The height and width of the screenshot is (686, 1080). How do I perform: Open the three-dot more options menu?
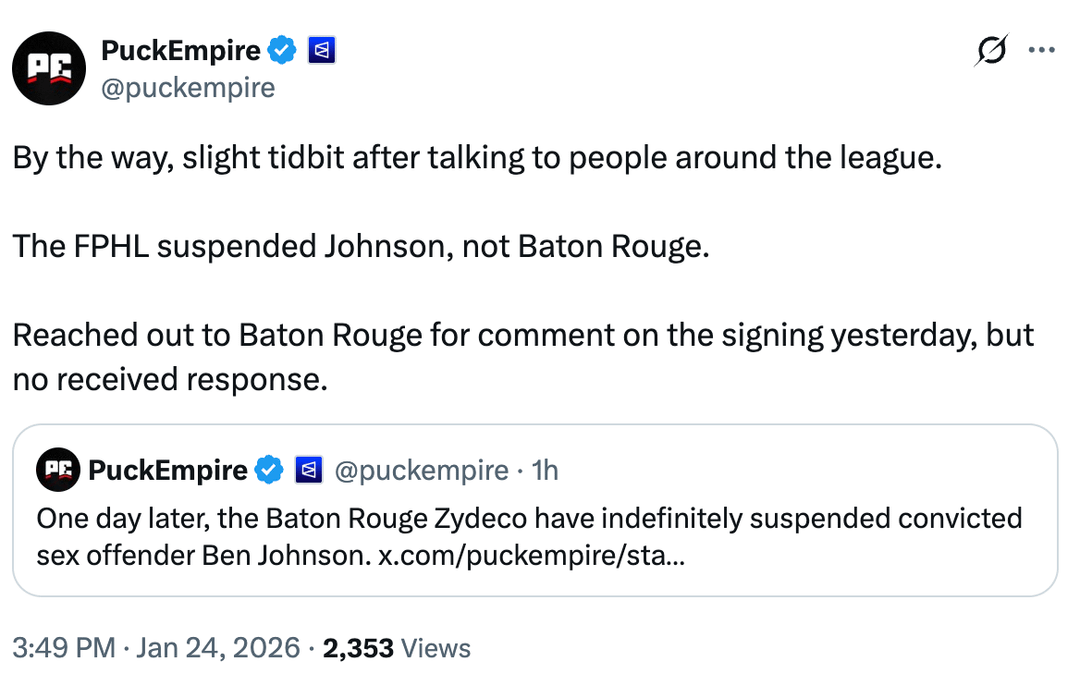click(x=1041, y=50)
